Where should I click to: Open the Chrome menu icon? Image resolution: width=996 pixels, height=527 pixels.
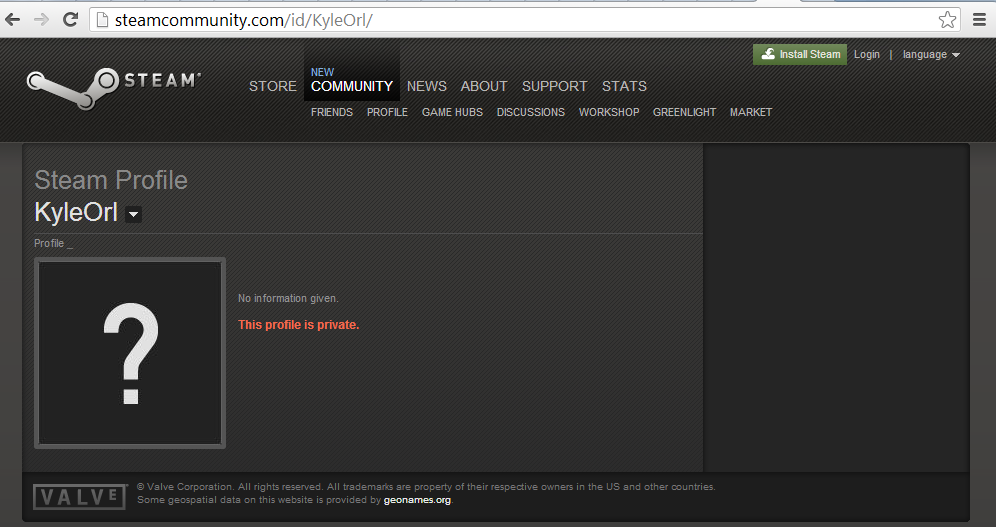[x=979, y=20]
